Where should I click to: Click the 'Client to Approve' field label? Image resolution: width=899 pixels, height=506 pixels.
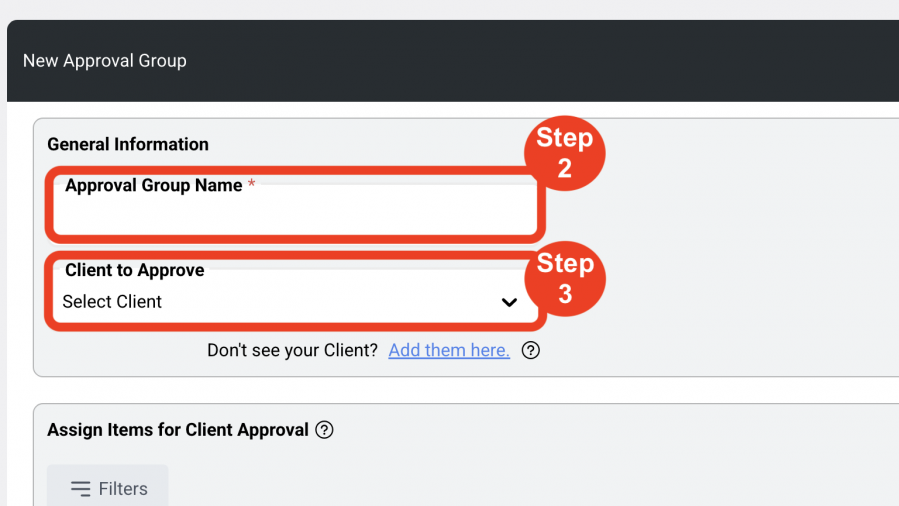[135, 270]
